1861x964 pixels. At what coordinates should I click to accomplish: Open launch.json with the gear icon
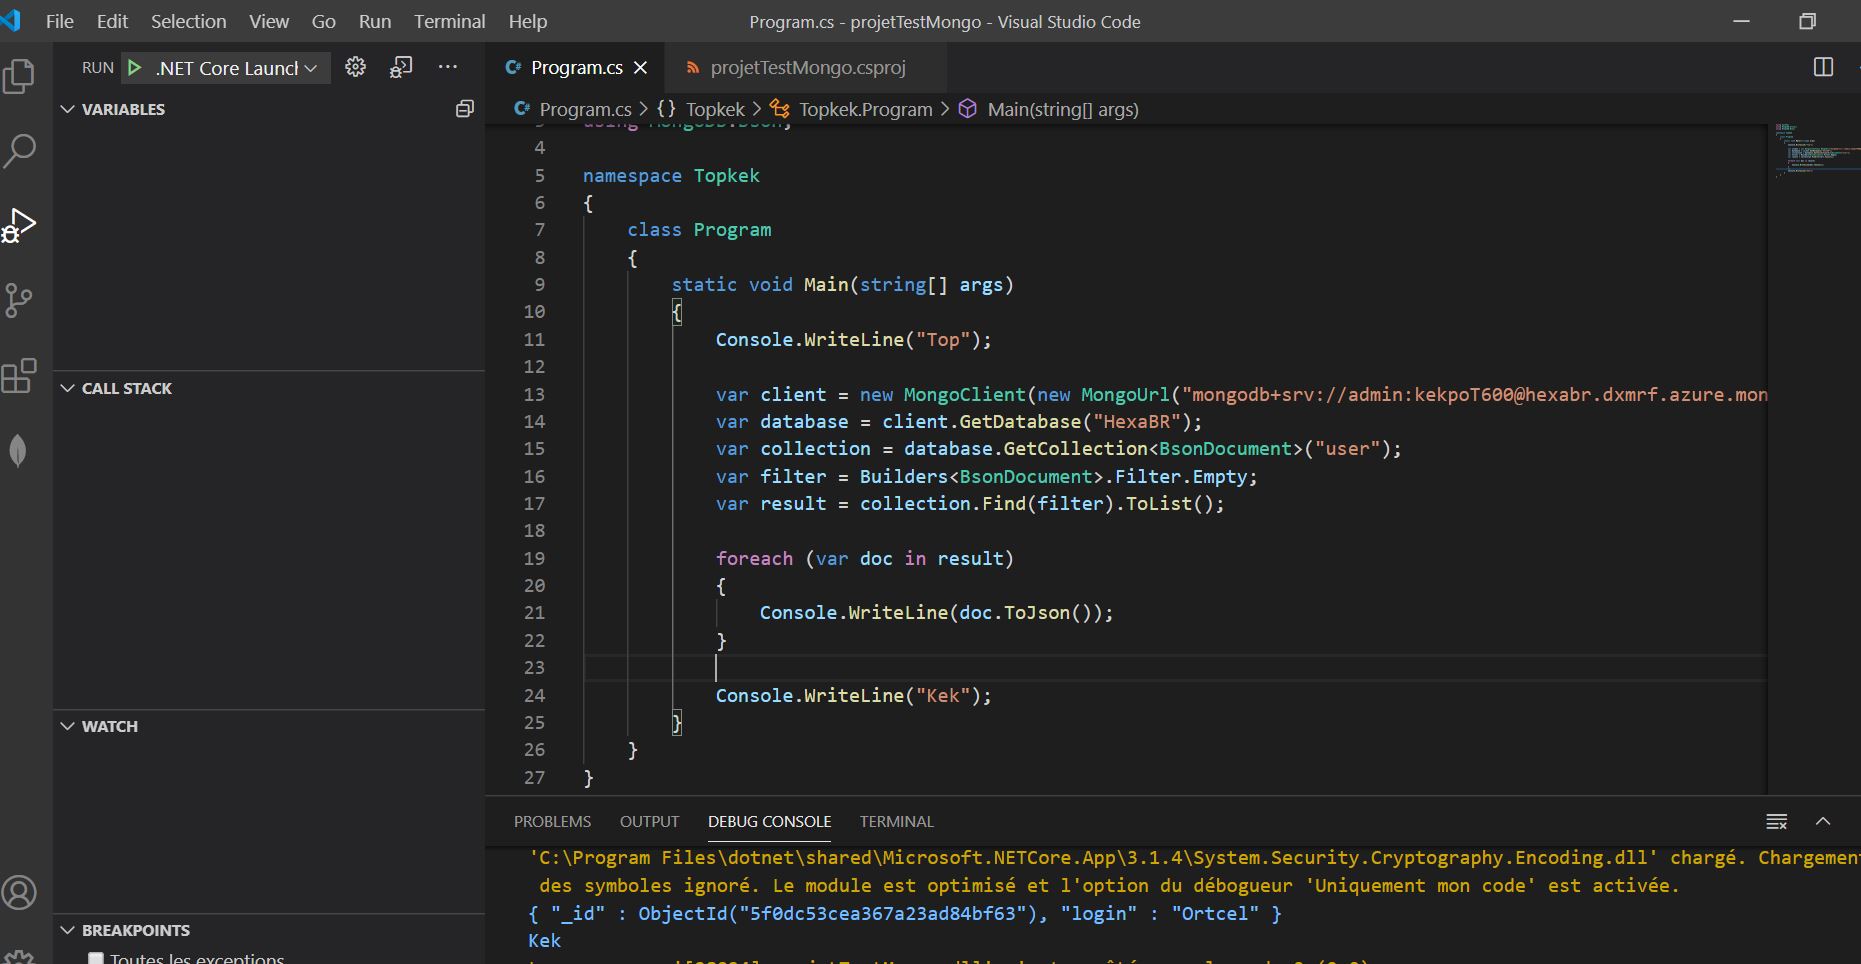(x=355, y=67)
